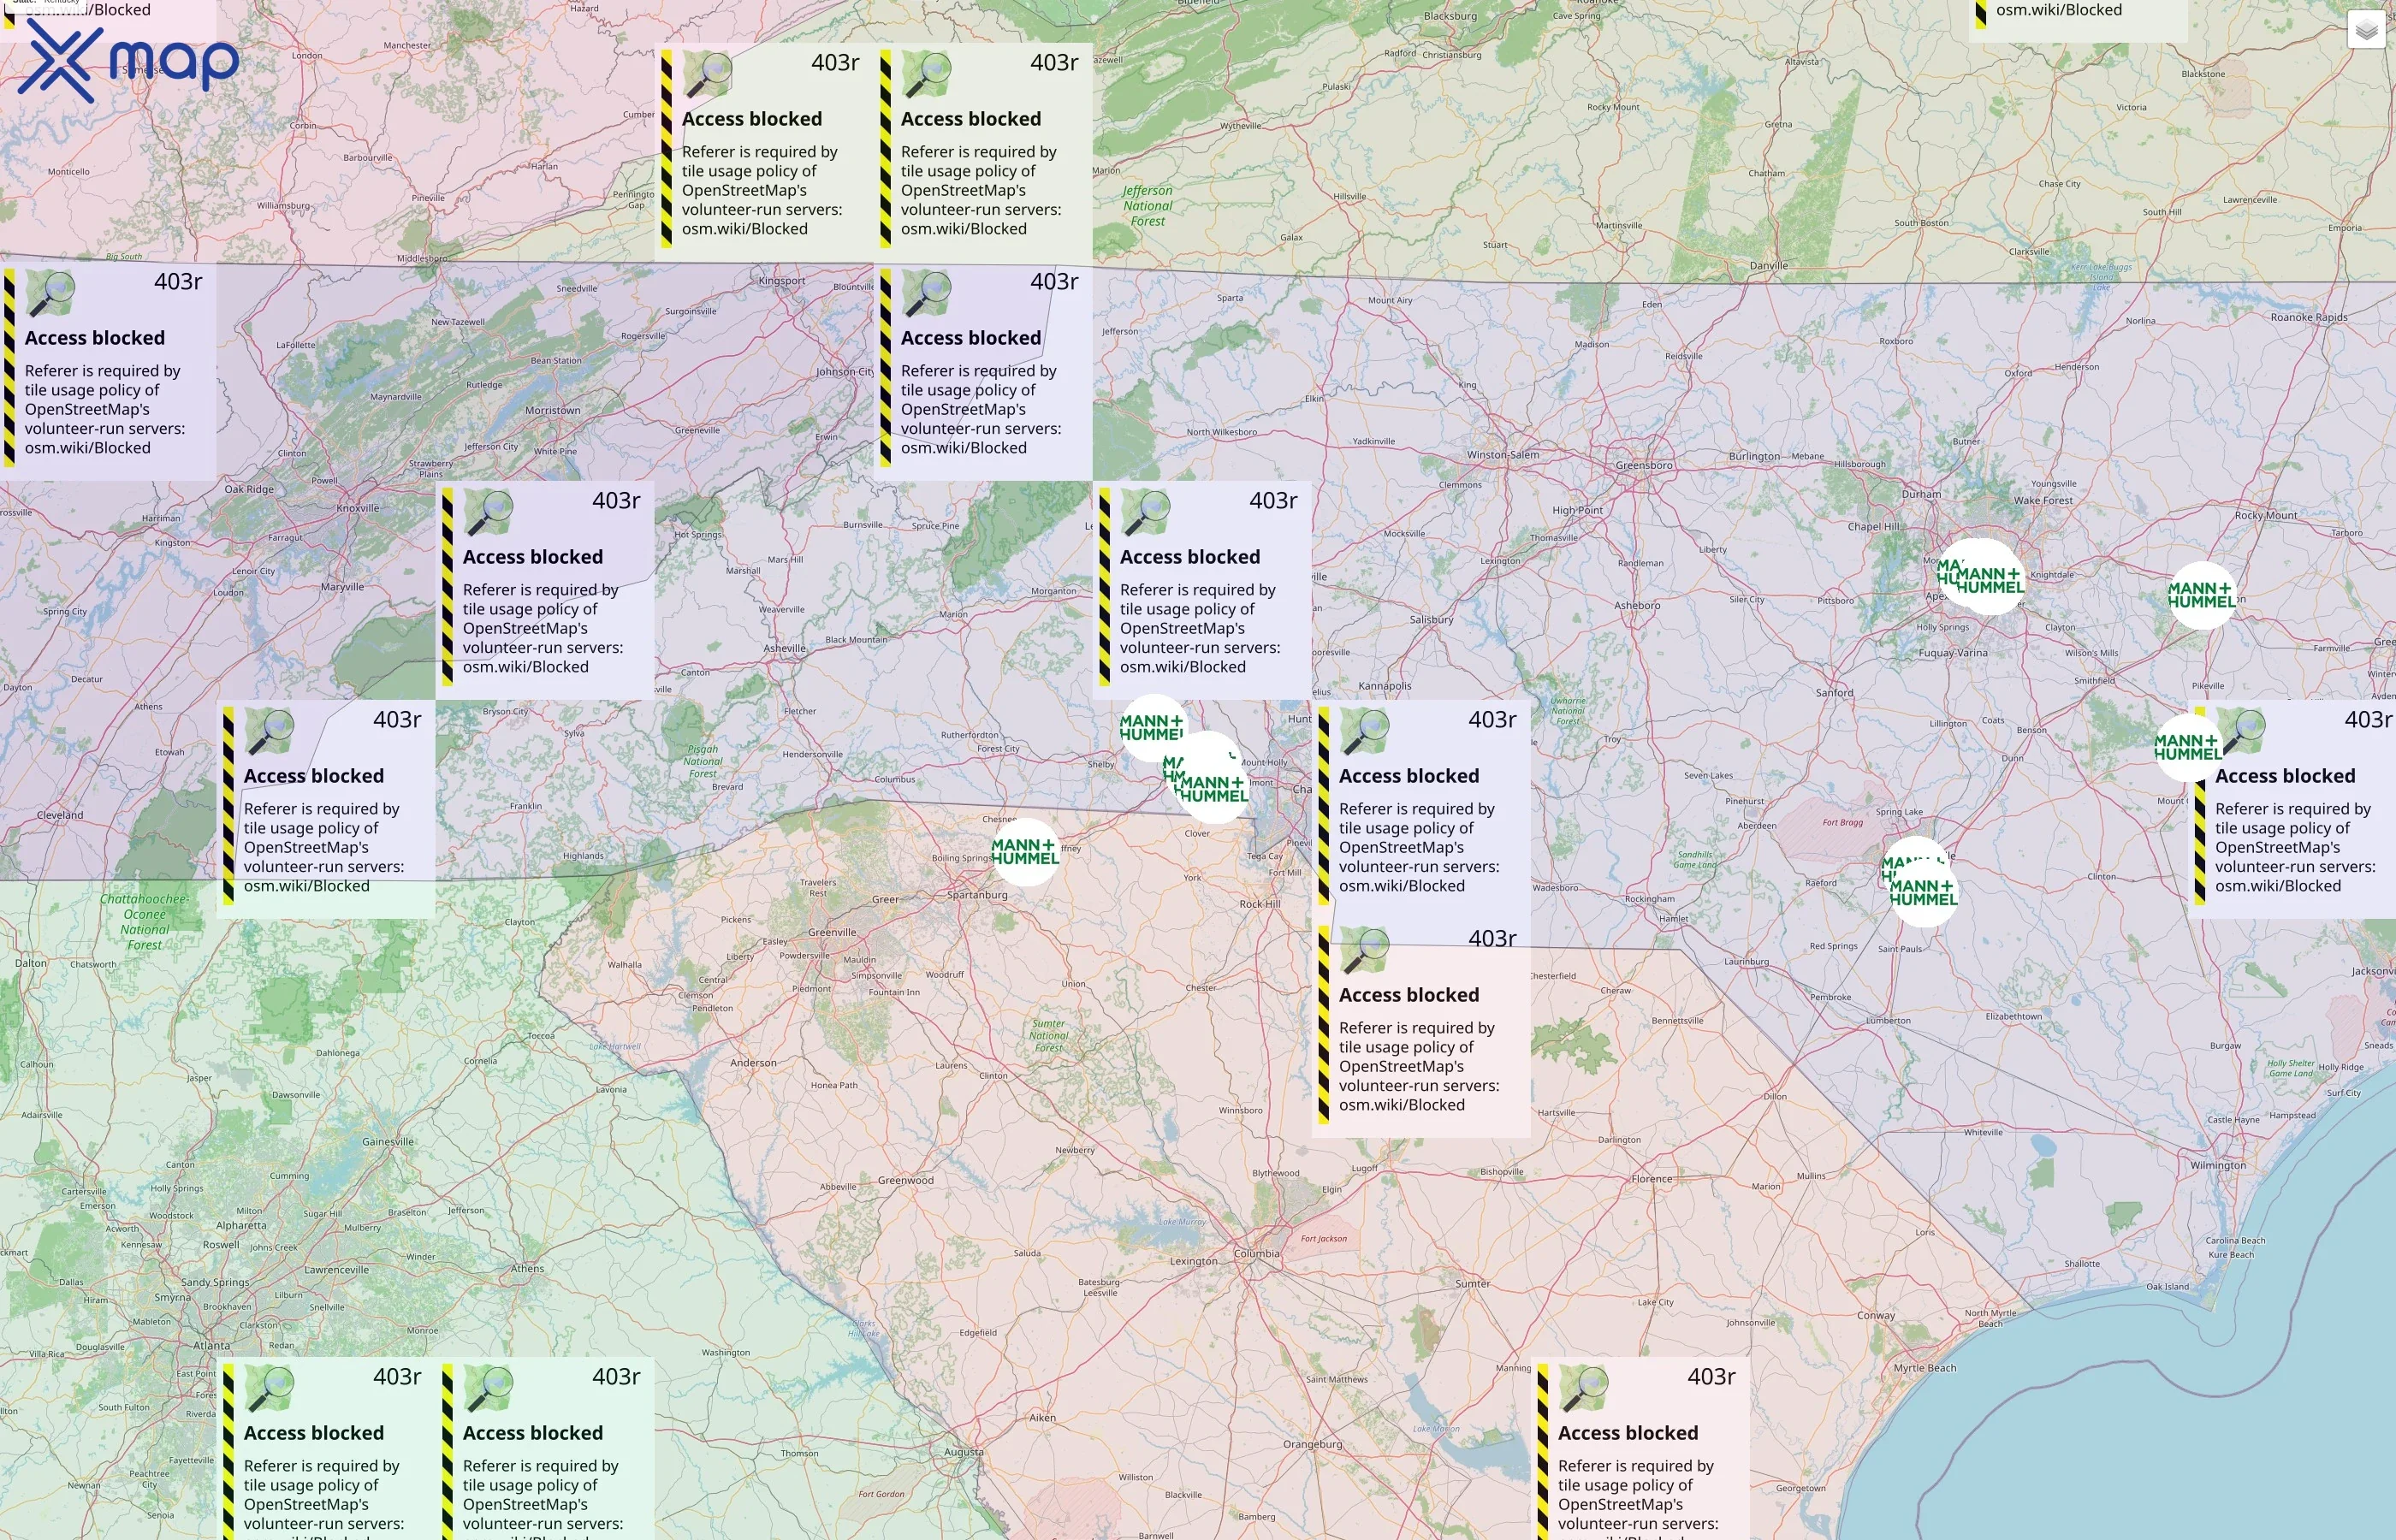Click the Winston-Salem city label
The width and height of the screenshot is (2396, 1540).
pos(1503,455)
